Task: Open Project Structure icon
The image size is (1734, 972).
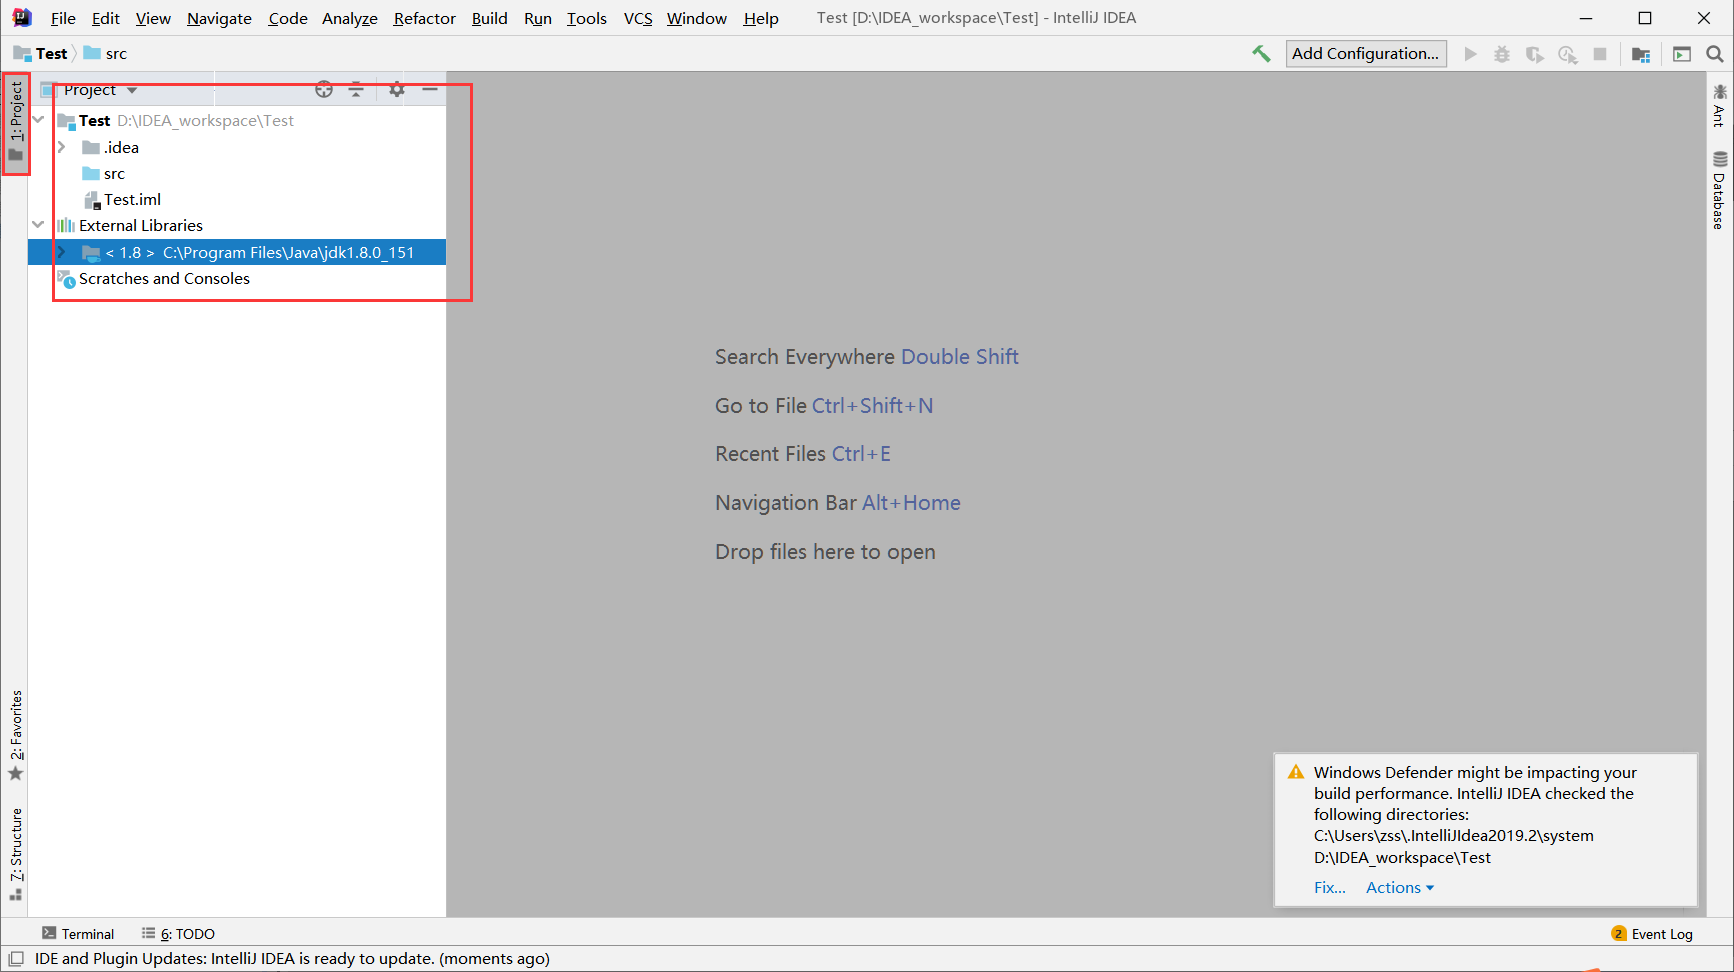Action: 1641,54
